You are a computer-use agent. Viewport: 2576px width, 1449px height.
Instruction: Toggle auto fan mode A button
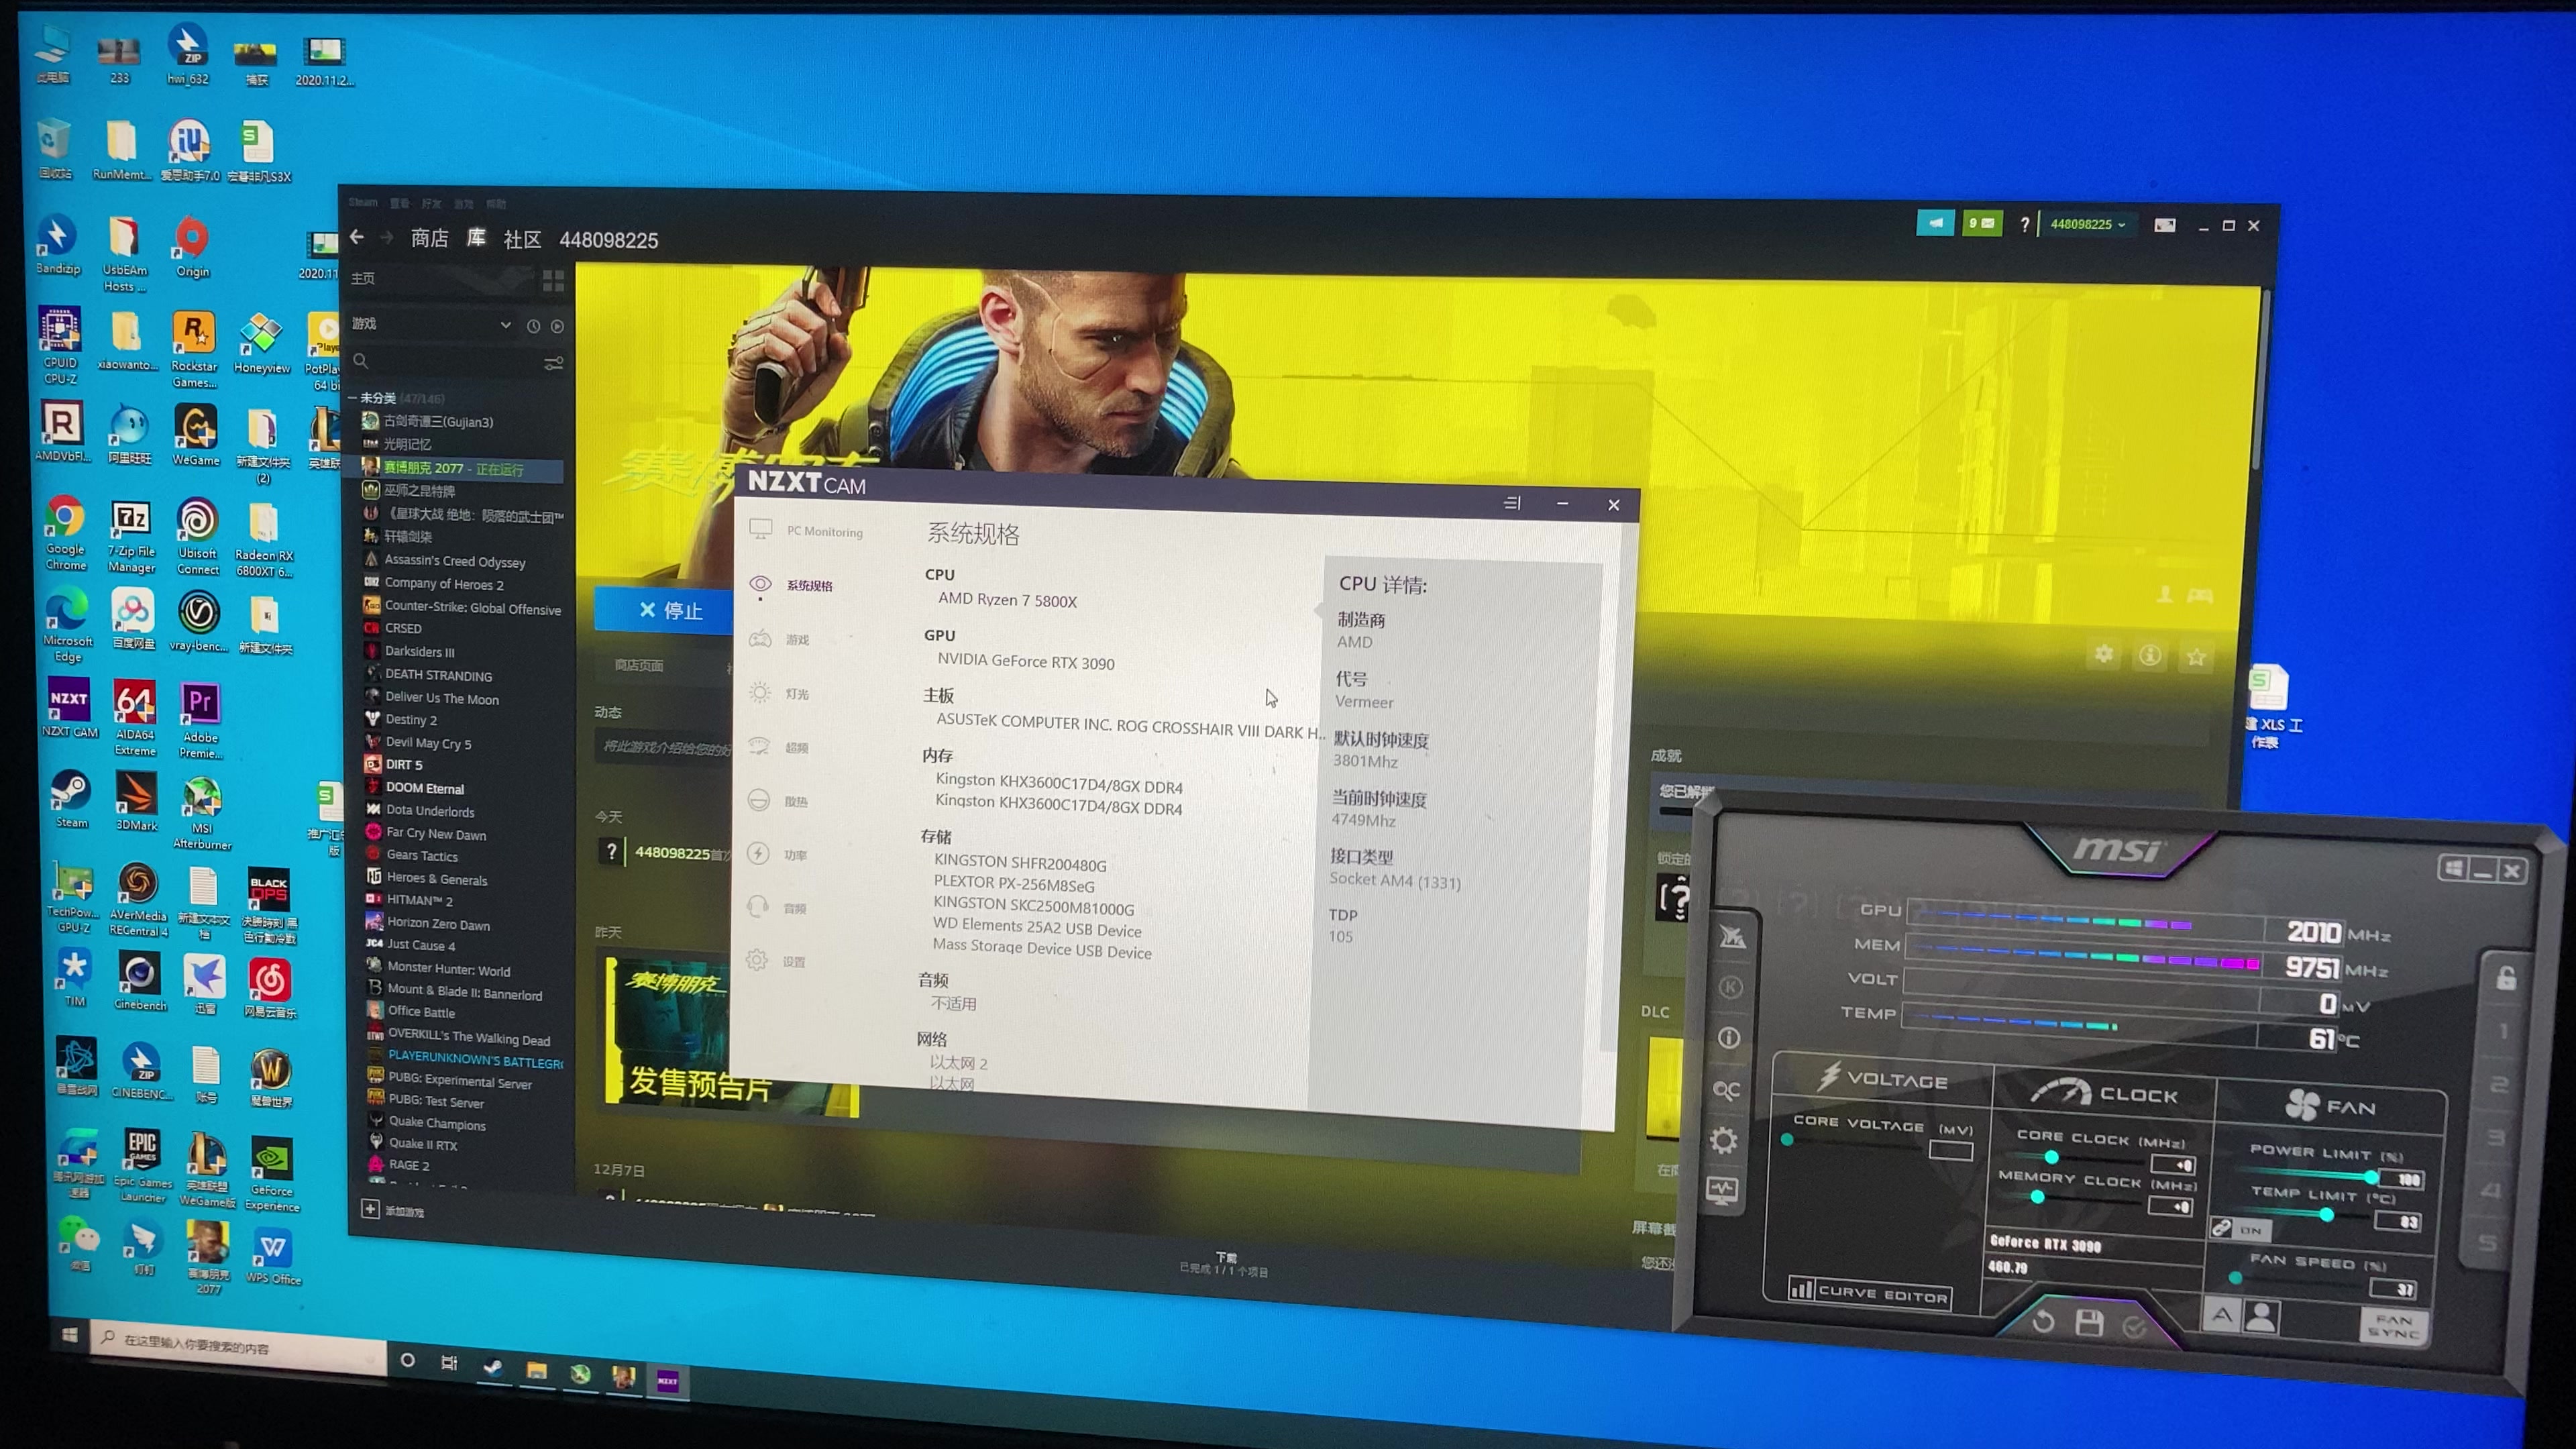[2222, 1316]
